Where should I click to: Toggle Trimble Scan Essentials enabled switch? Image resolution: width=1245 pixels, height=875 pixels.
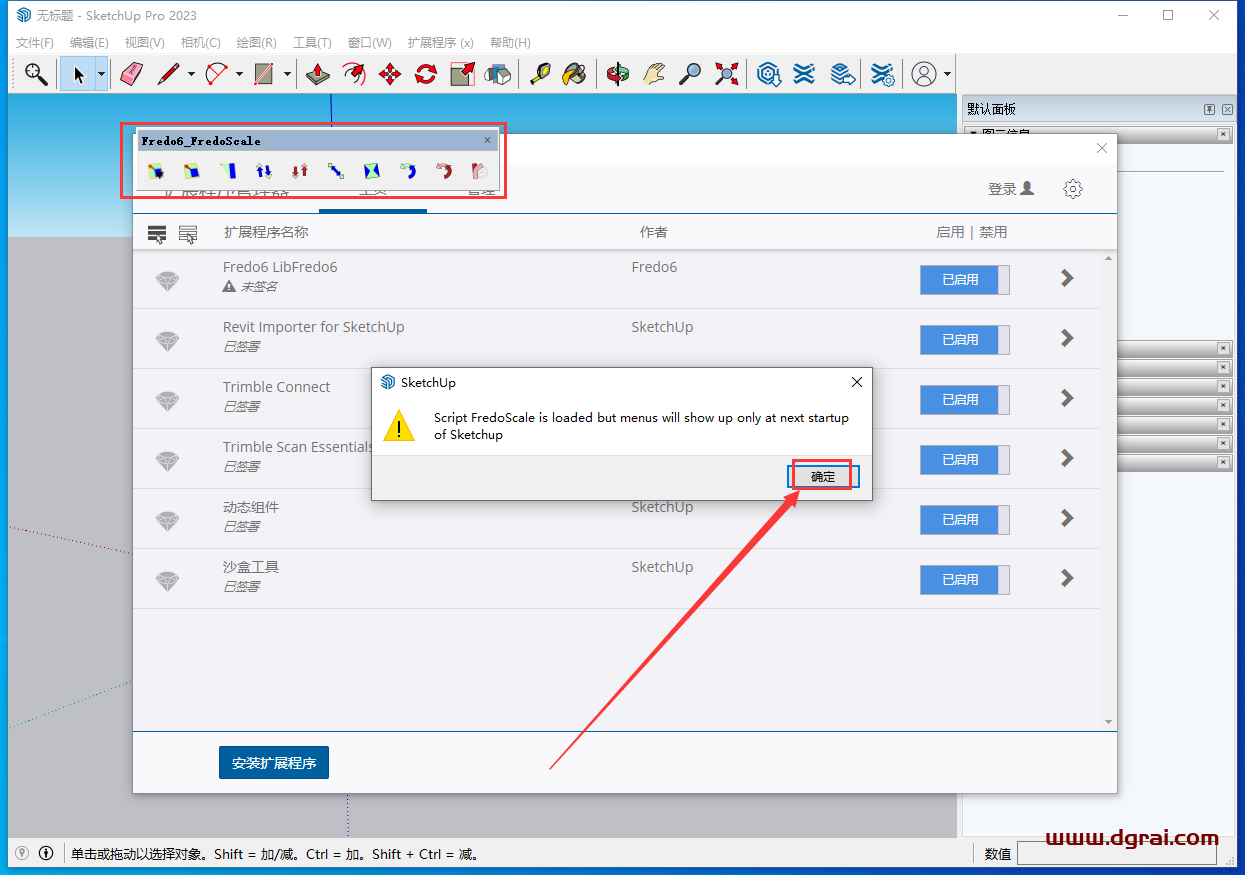pos(965,460)
